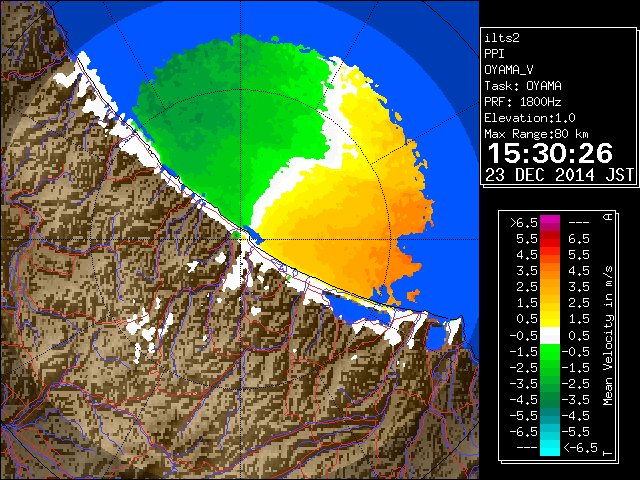Select the white zero-velocity band in the color bar
This screenshot has height=480, width=640.
click(x=550, y=336)
